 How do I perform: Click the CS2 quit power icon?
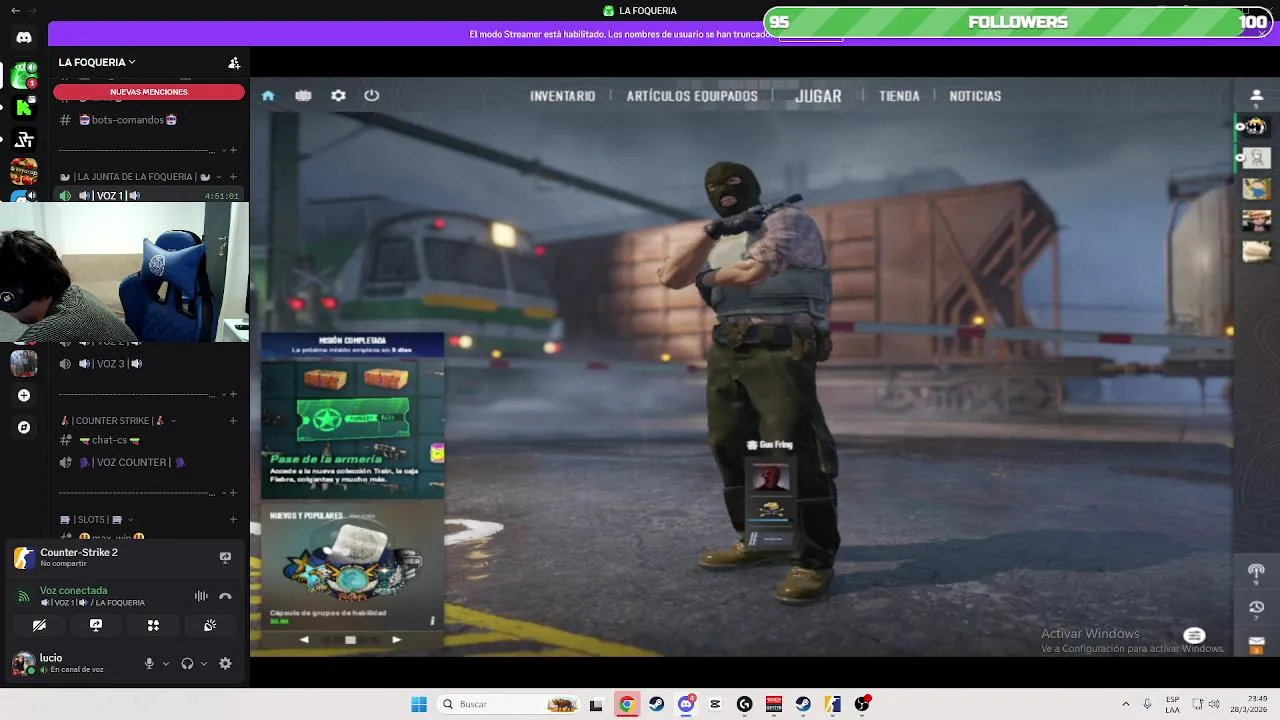(x=372, y=96)
